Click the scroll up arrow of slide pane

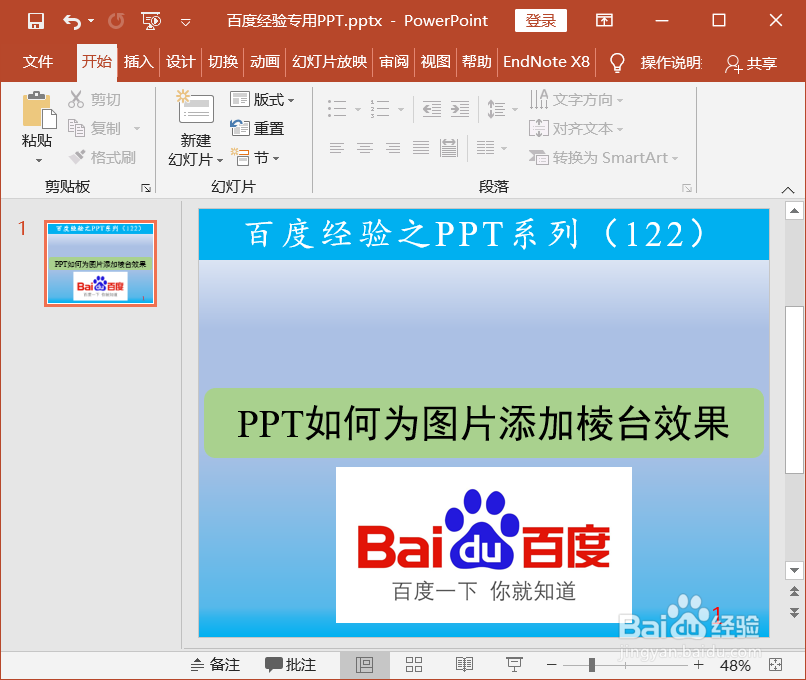(794, 211)
